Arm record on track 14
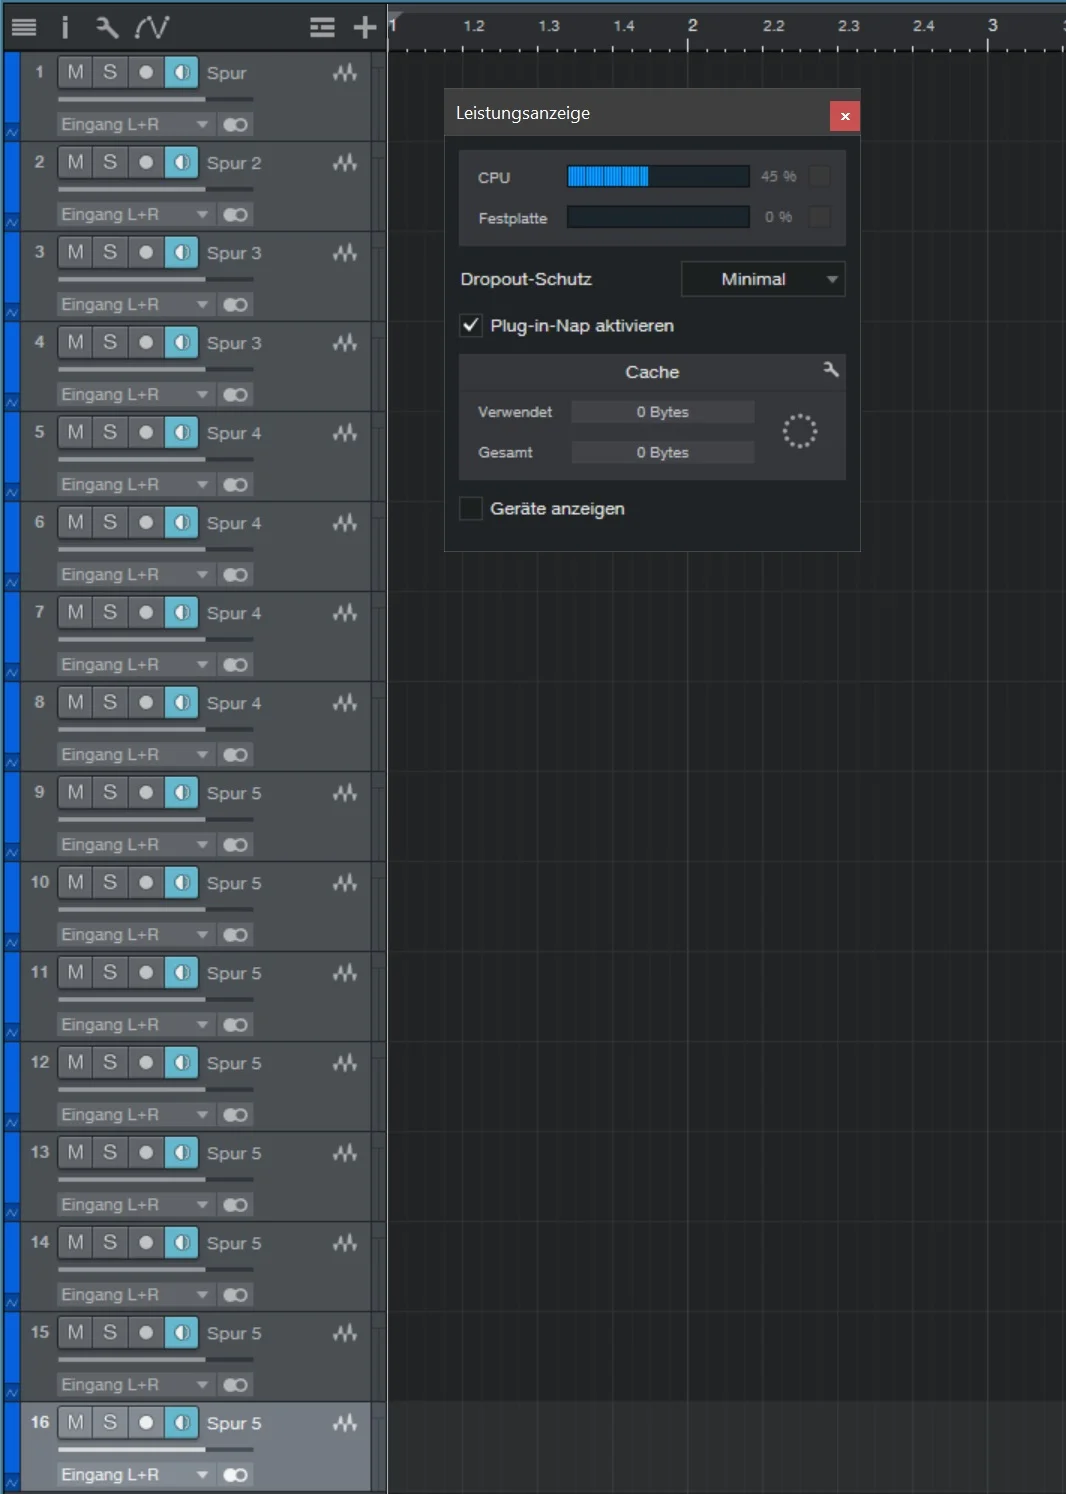1066x1494 pixels. tap(146, 1242)
